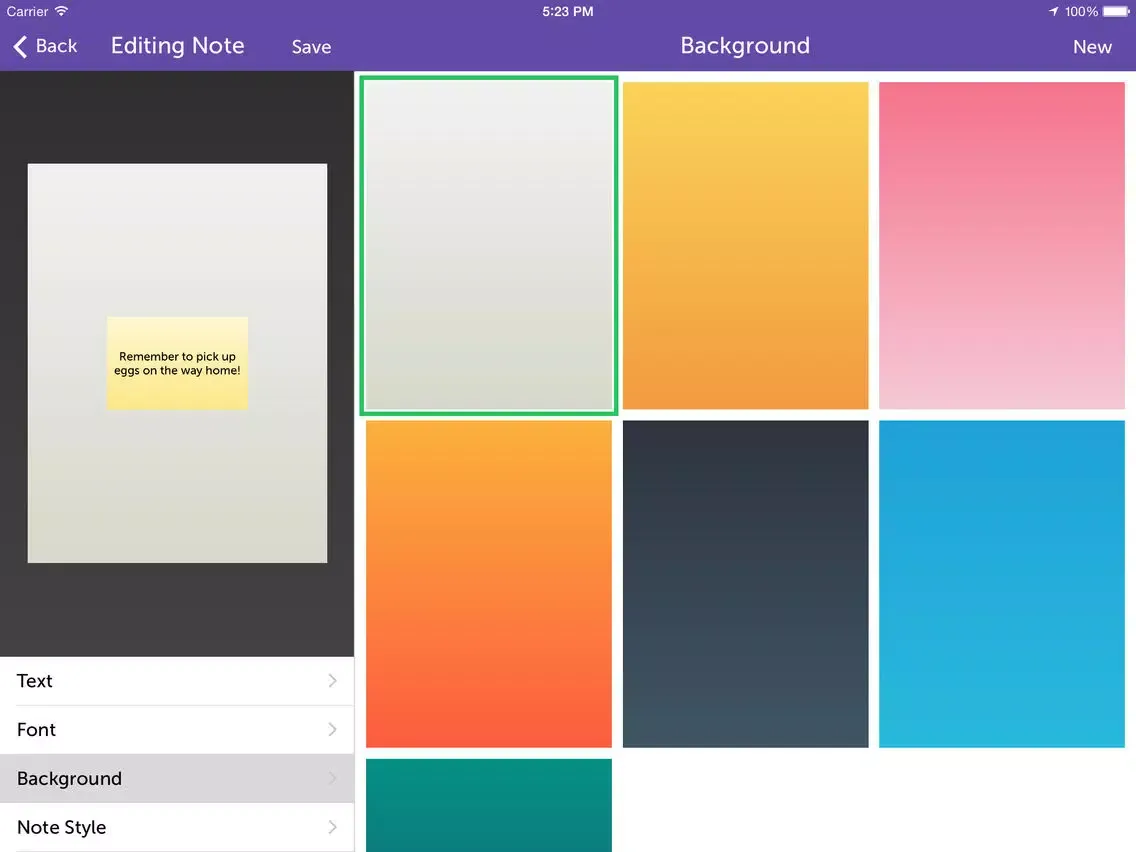Viewport: 1136px width, 852px height.
Task: Expand the Text row chevron
Action: pos(333,680)
